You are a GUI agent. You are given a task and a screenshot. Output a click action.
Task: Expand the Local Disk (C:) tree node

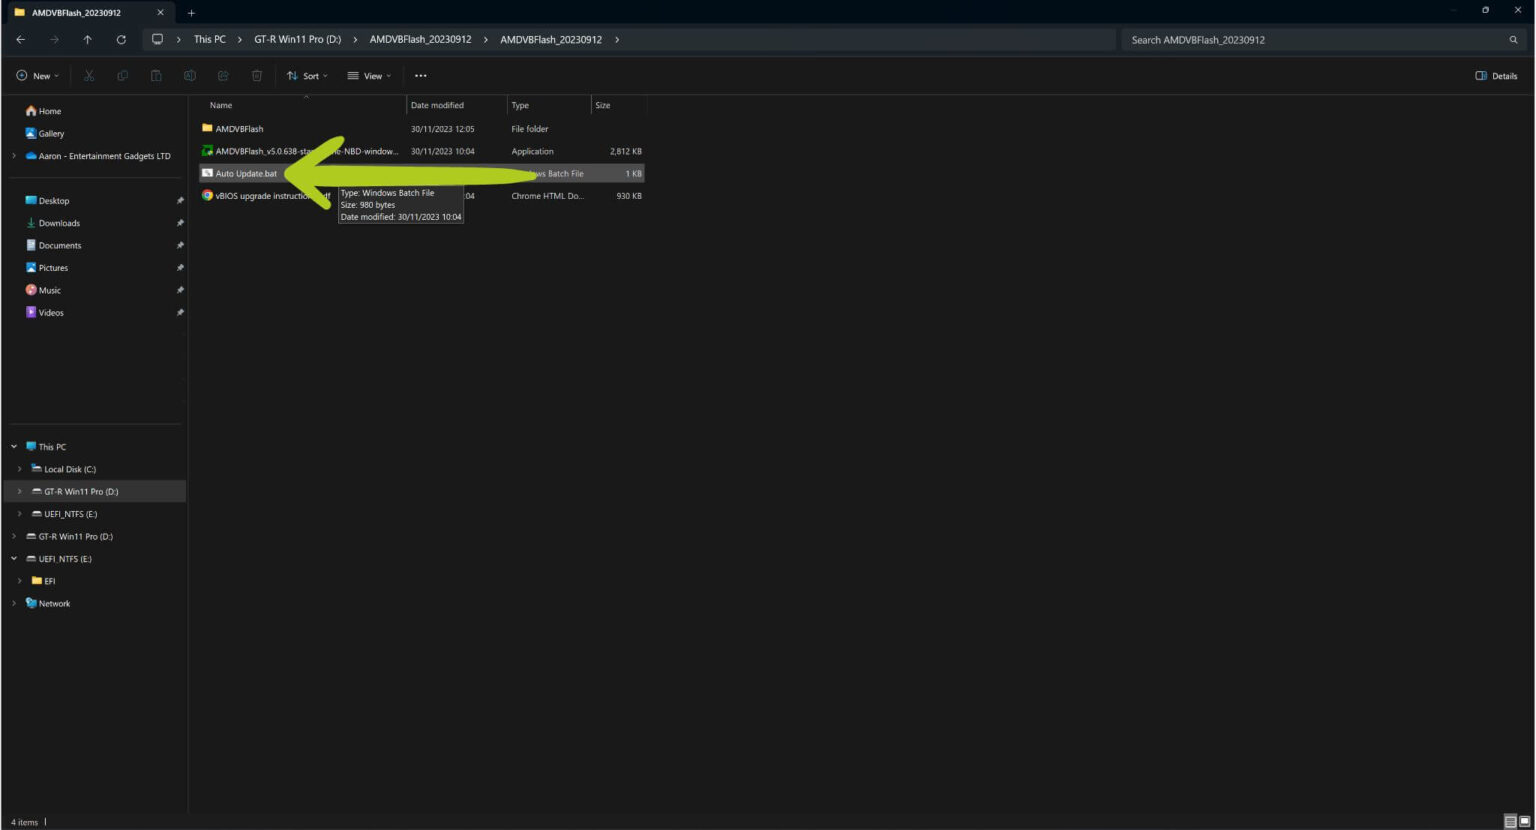[19, 469]
